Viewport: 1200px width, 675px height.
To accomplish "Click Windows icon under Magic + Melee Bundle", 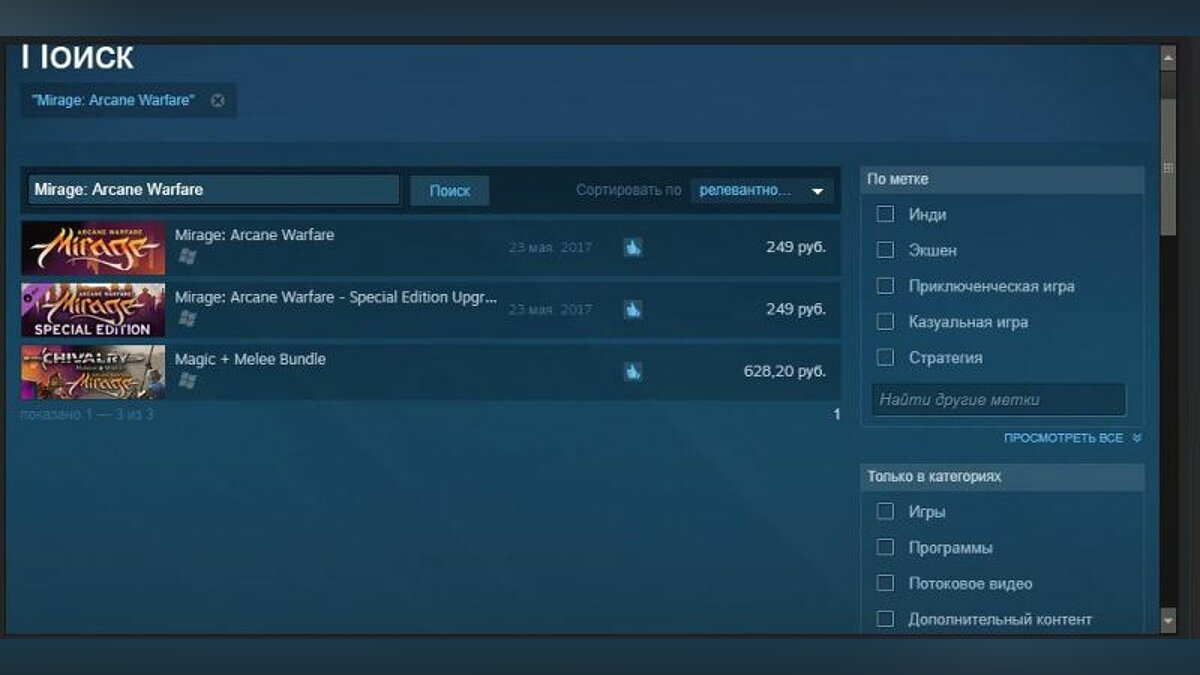I will 187,381.
